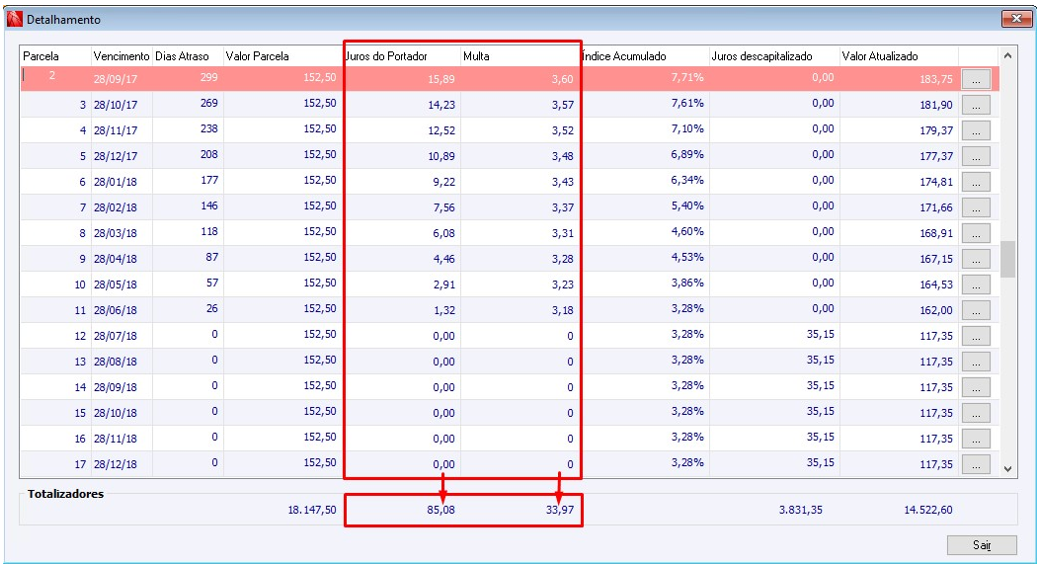Screen dimensions: 1037x566
Task: Open details button for parcela 8 row
Action: click(976, 233)
